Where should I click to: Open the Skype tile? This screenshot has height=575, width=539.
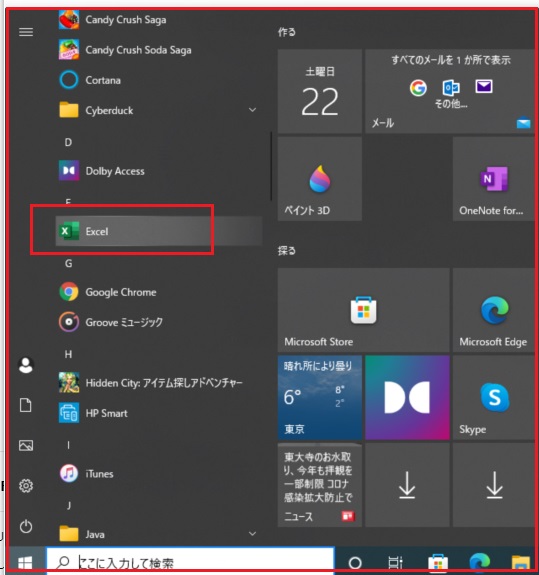pos(494,398)
